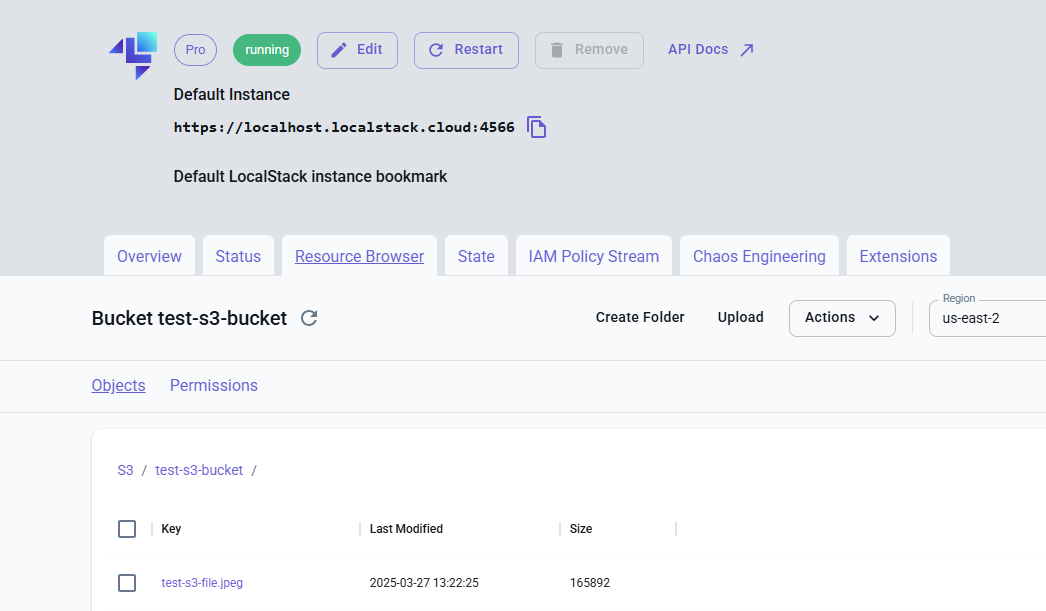Click the disabled Remove button
1046x611 pixels.
(x=589, y=50)
